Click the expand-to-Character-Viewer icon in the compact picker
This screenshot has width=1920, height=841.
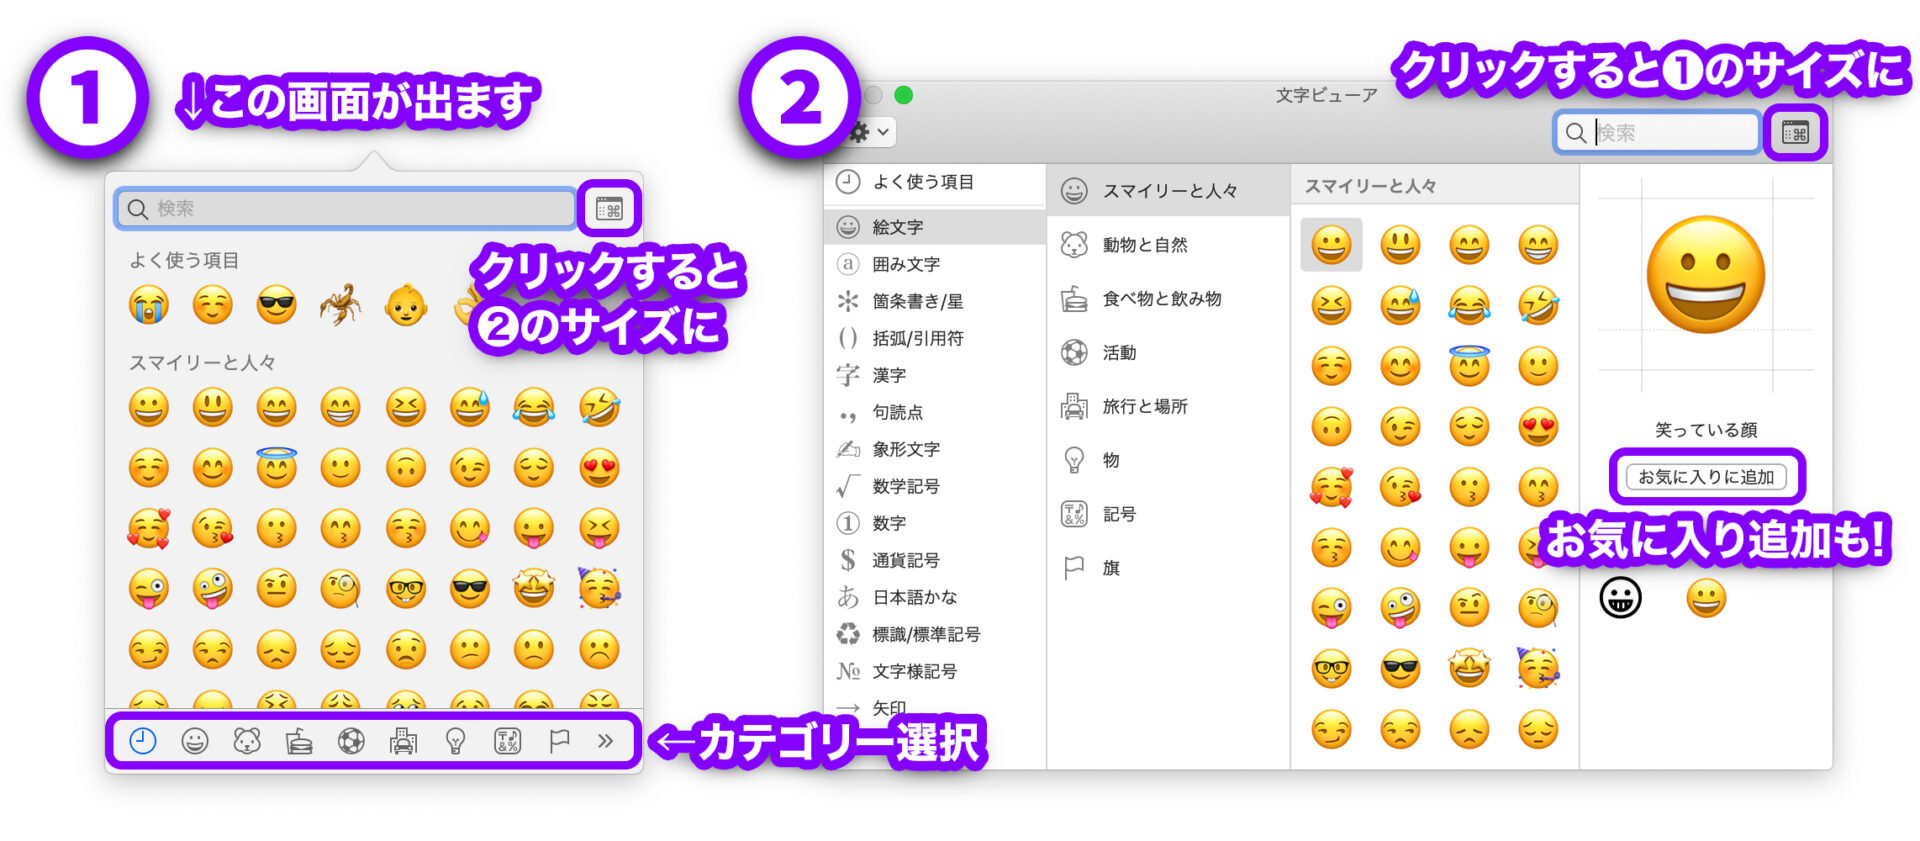tap(609, 208)
